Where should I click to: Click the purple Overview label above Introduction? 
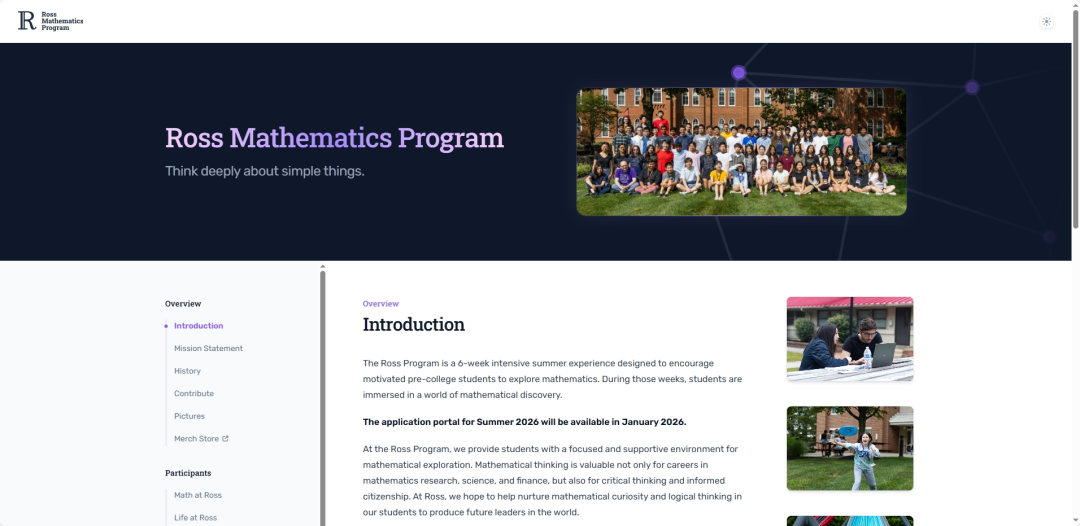pyautogui.click(x=380, y=304)
